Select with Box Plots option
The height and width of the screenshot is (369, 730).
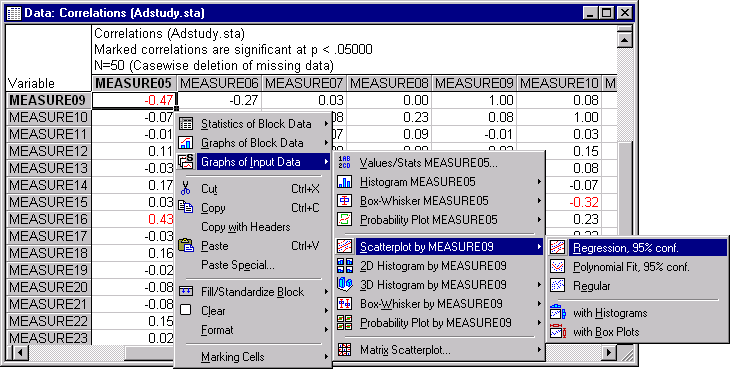point(636,332)
